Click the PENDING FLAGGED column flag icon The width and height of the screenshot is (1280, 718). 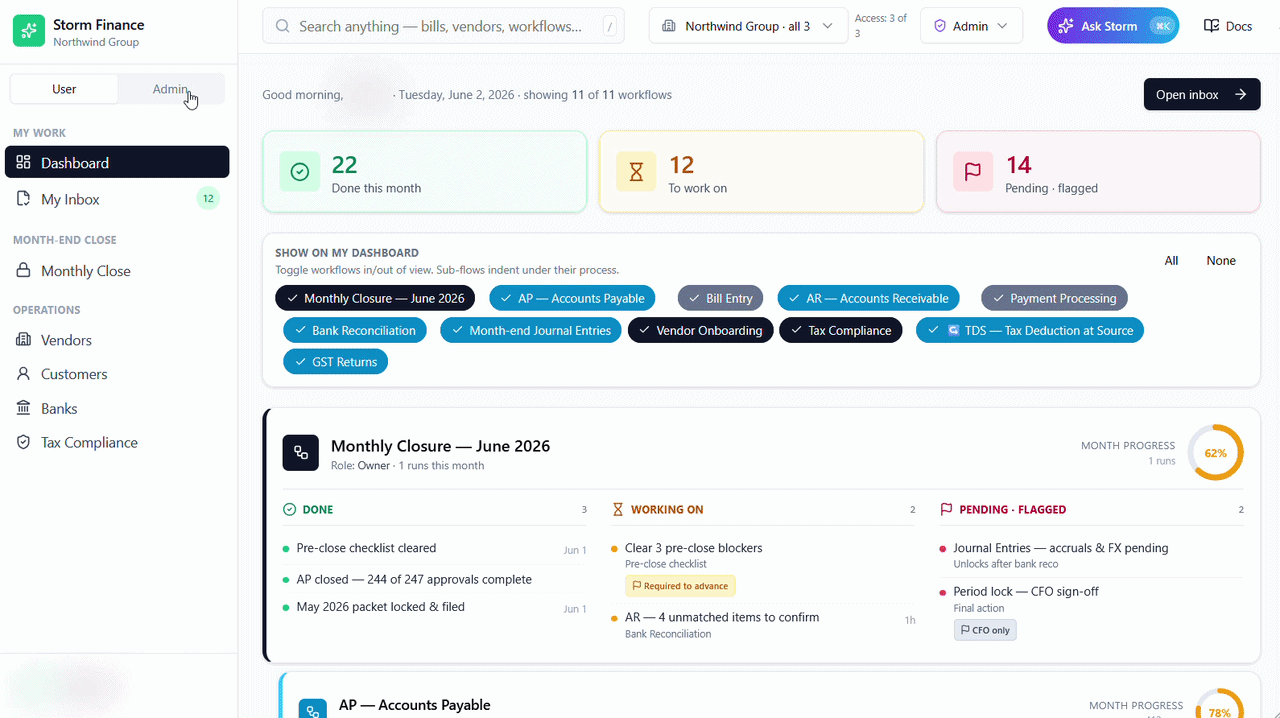pos(946,509)
